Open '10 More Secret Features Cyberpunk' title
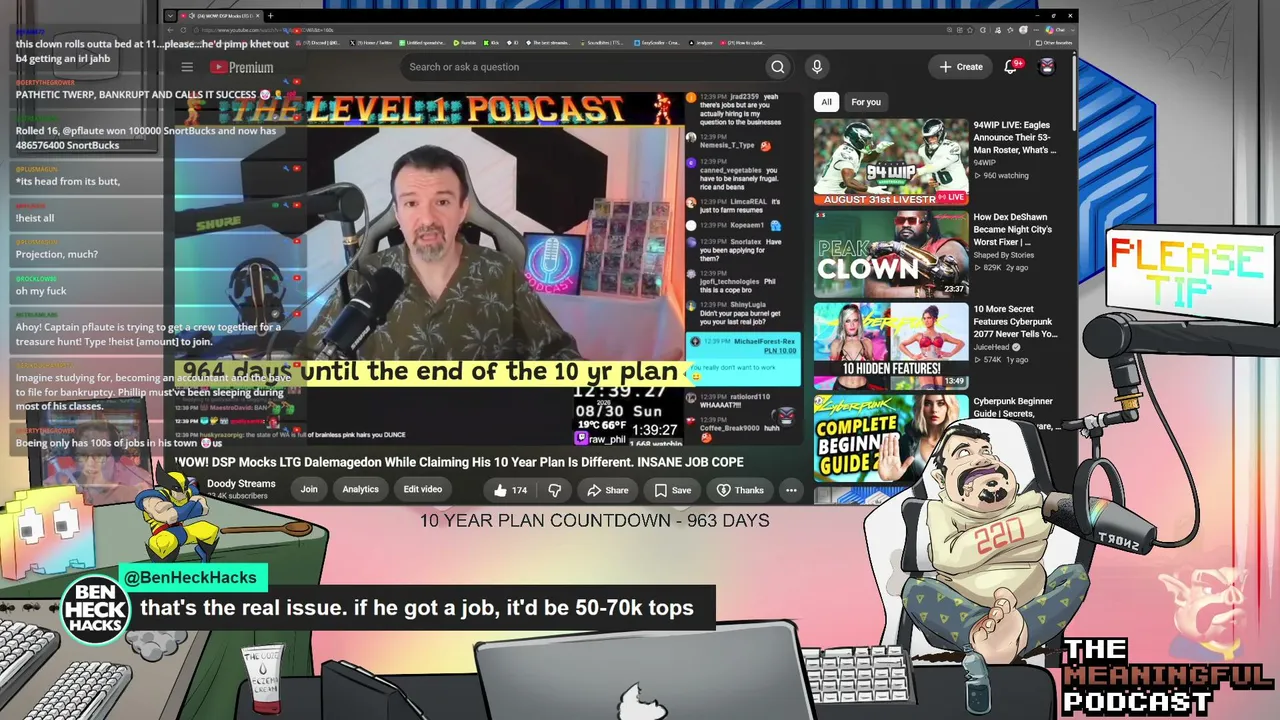The image size is (1280, 720). pos(1015,321)
